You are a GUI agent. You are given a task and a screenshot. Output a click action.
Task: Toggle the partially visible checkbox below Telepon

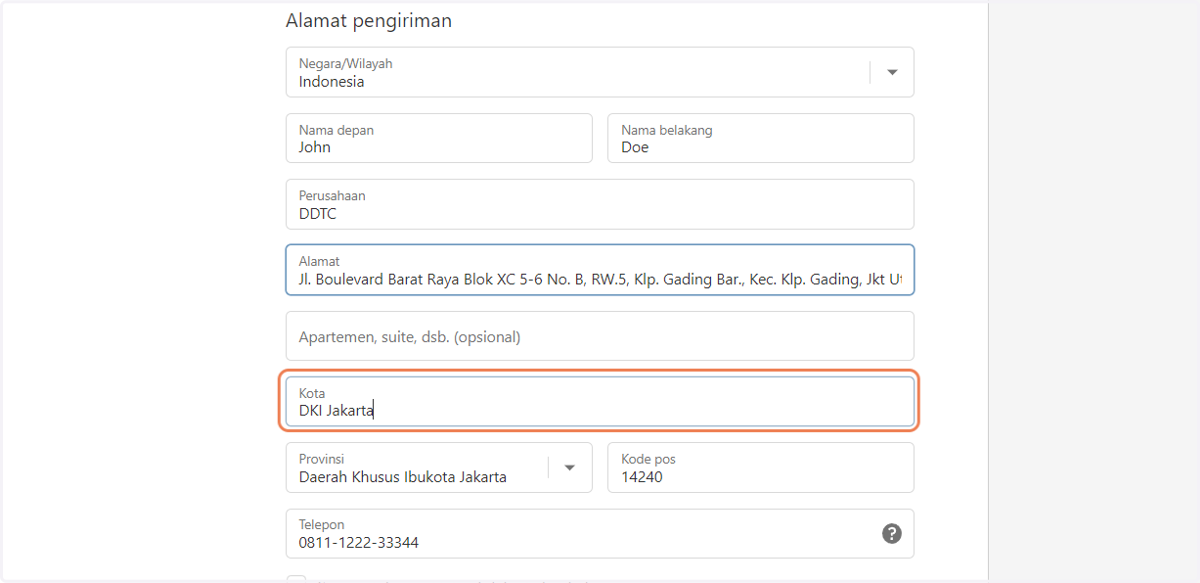click(x=296, y=579)
